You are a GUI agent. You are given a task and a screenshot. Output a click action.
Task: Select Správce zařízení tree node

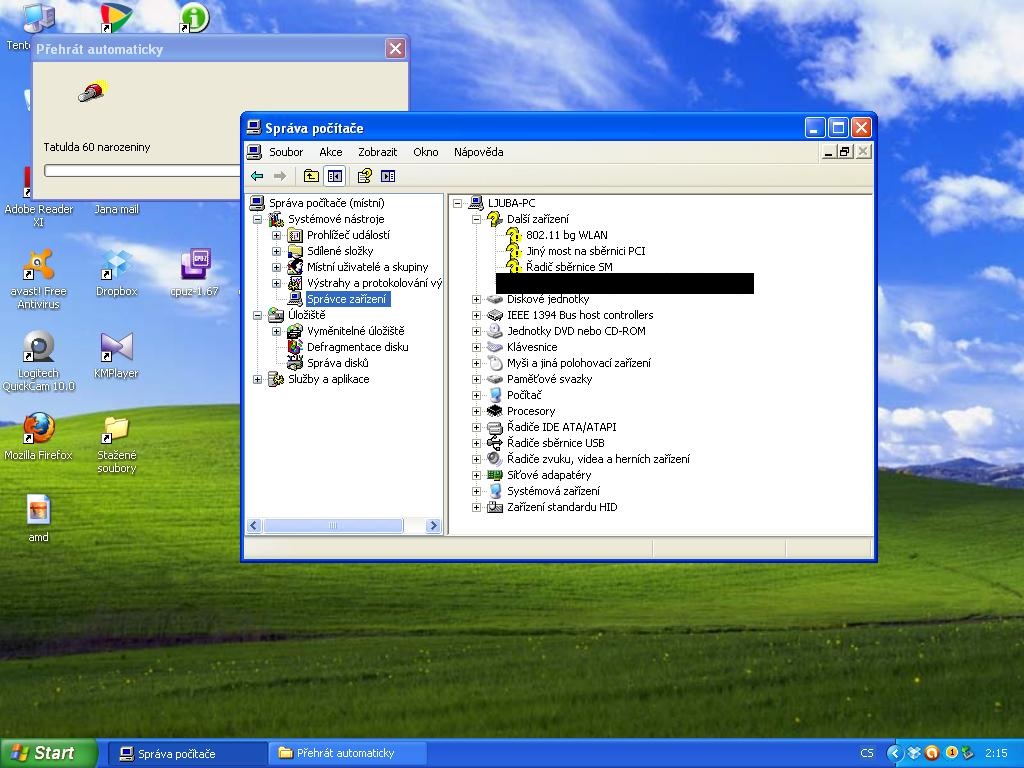click(x=347, y=299)
